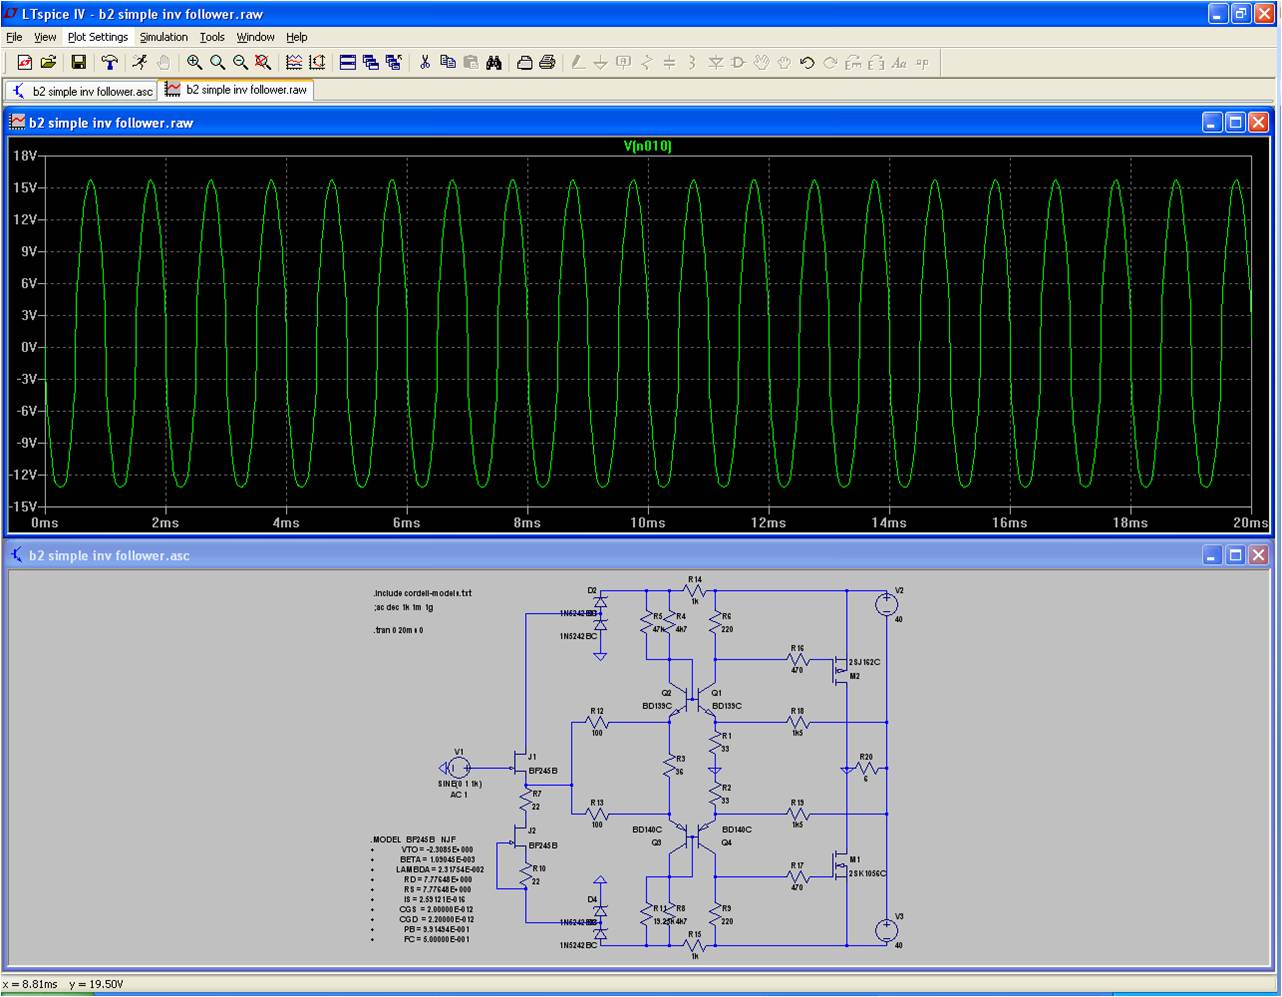The width and height of the screenshot is (1282, 997).
Task: Open the File menu
Action: pos(14,37)
